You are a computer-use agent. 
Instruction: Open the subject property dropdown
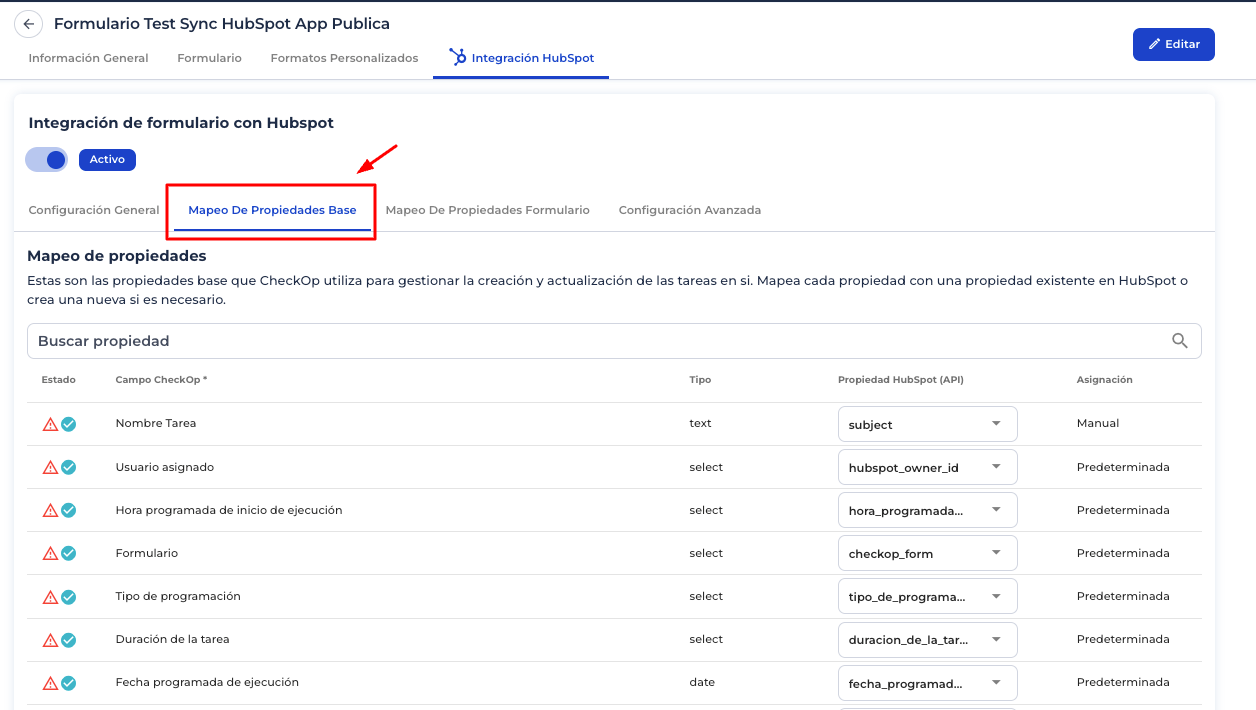(926, 424)
